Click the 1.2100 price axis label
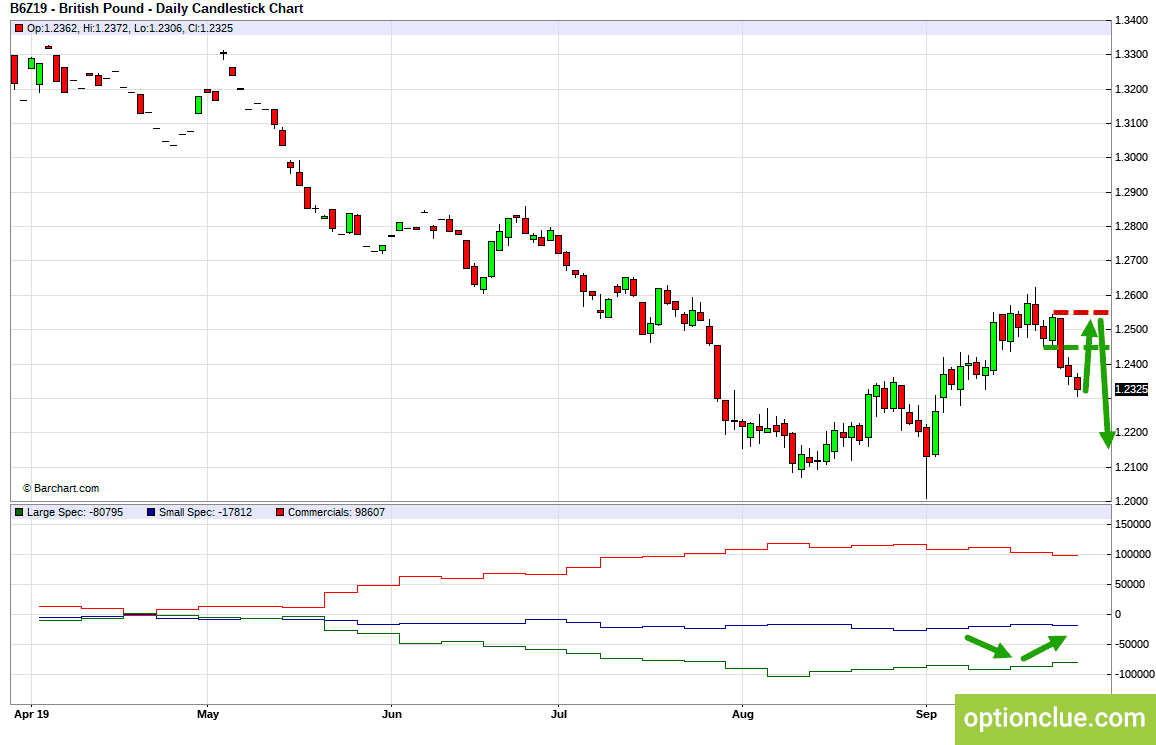Viewport: 1156px width, 745px height. pos(1131,467)
